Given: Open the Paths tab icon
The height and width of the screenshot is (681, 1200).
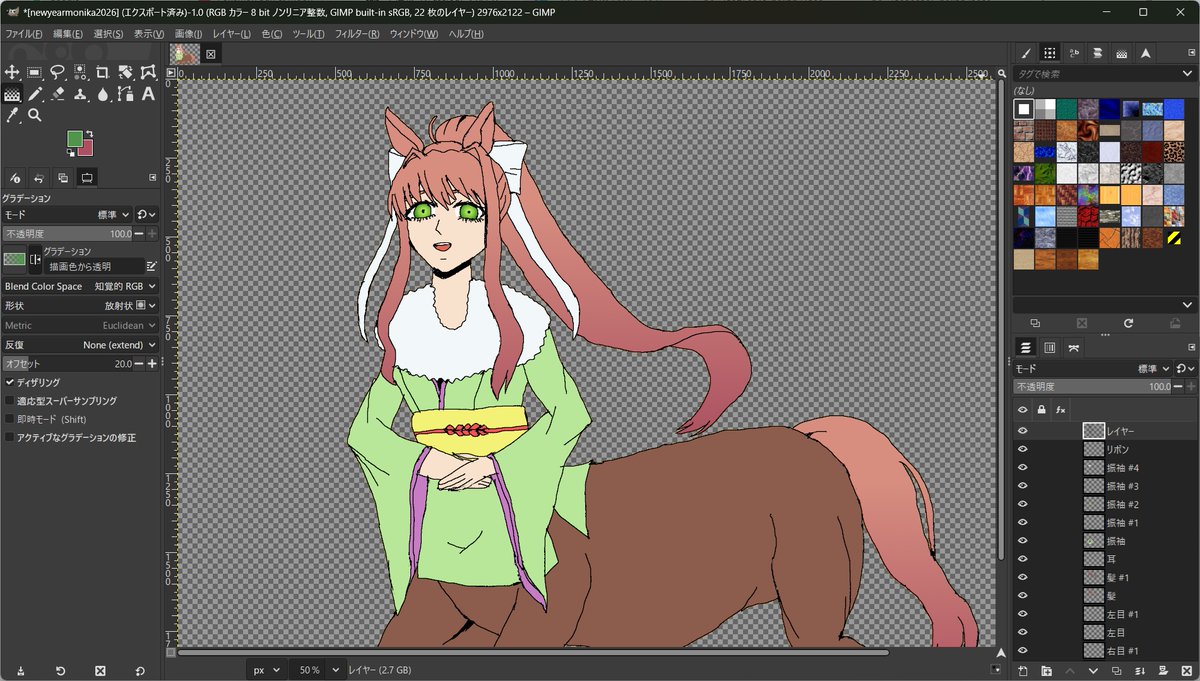Looking at the screenshot, I should pyautogui.click(x=1073, y=347).
